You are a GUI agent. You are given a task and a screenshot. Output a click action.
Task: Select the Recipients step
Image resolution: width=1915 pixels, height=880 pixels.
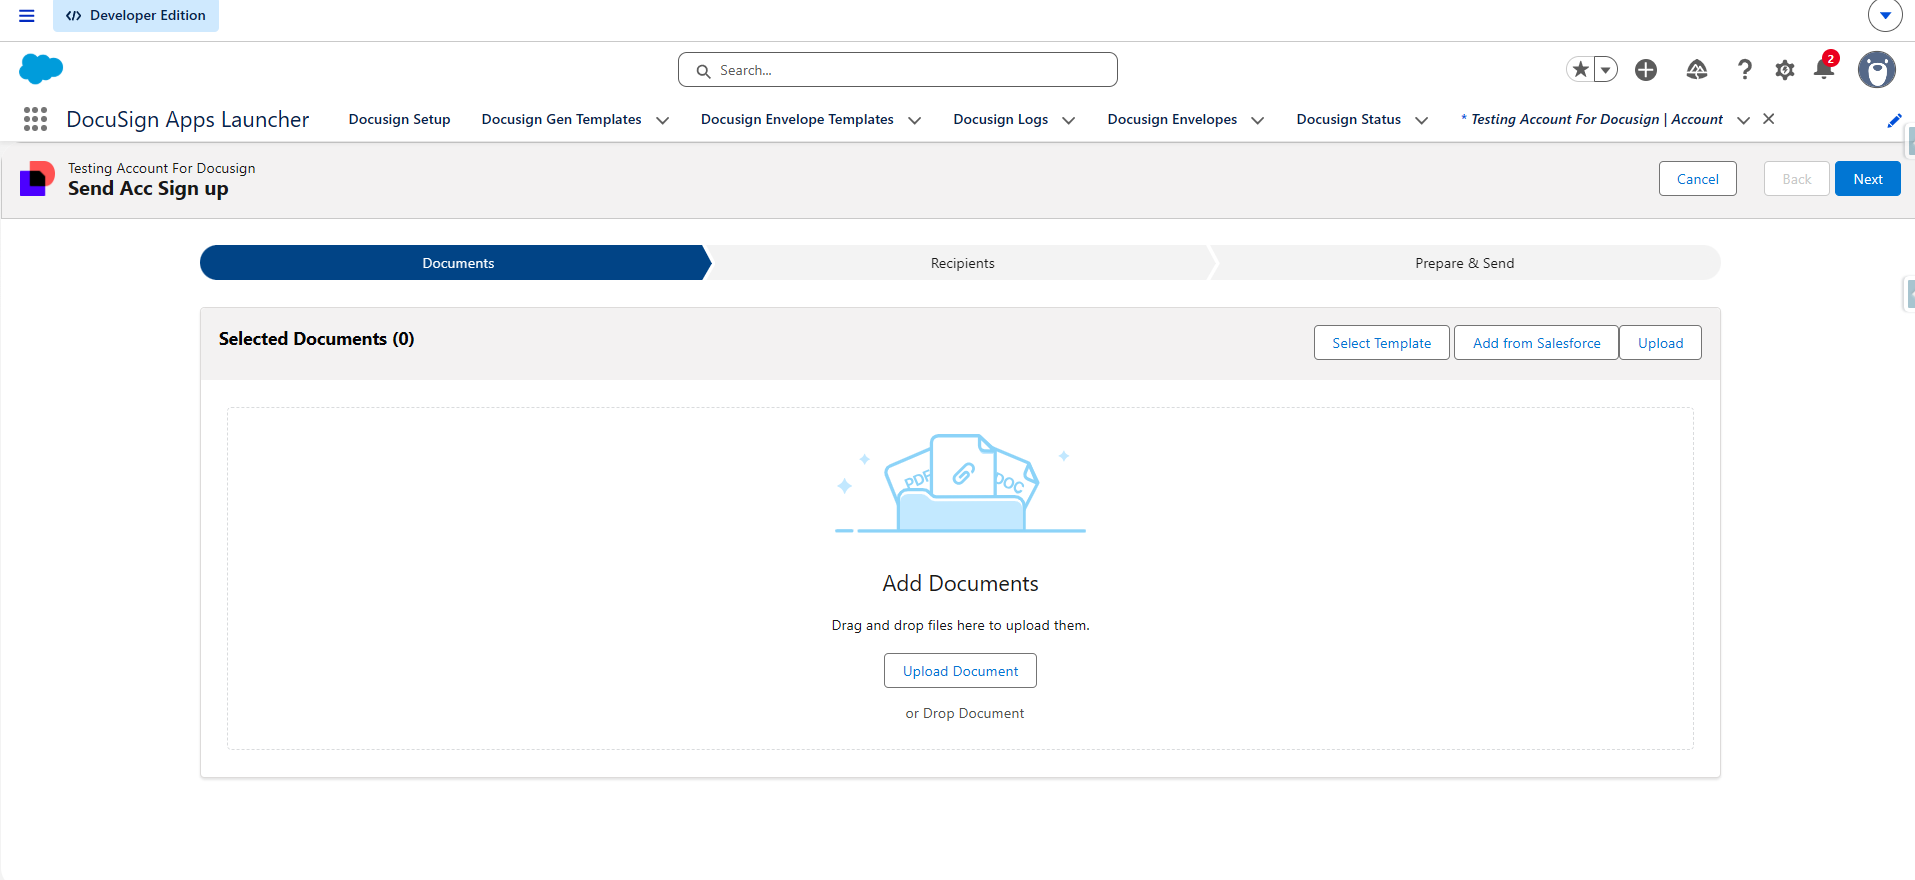pos(962,263)
